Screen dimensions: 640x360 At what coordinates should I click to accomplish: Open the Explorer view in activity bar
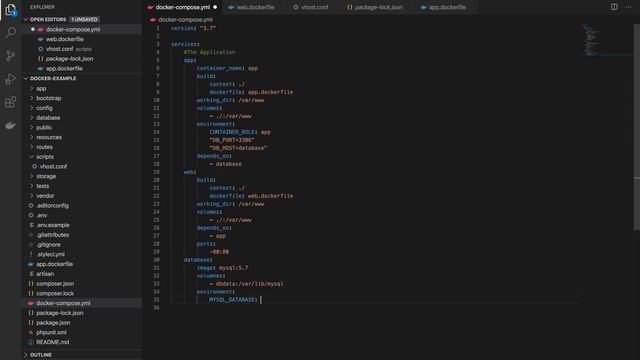tap(11, 10)
